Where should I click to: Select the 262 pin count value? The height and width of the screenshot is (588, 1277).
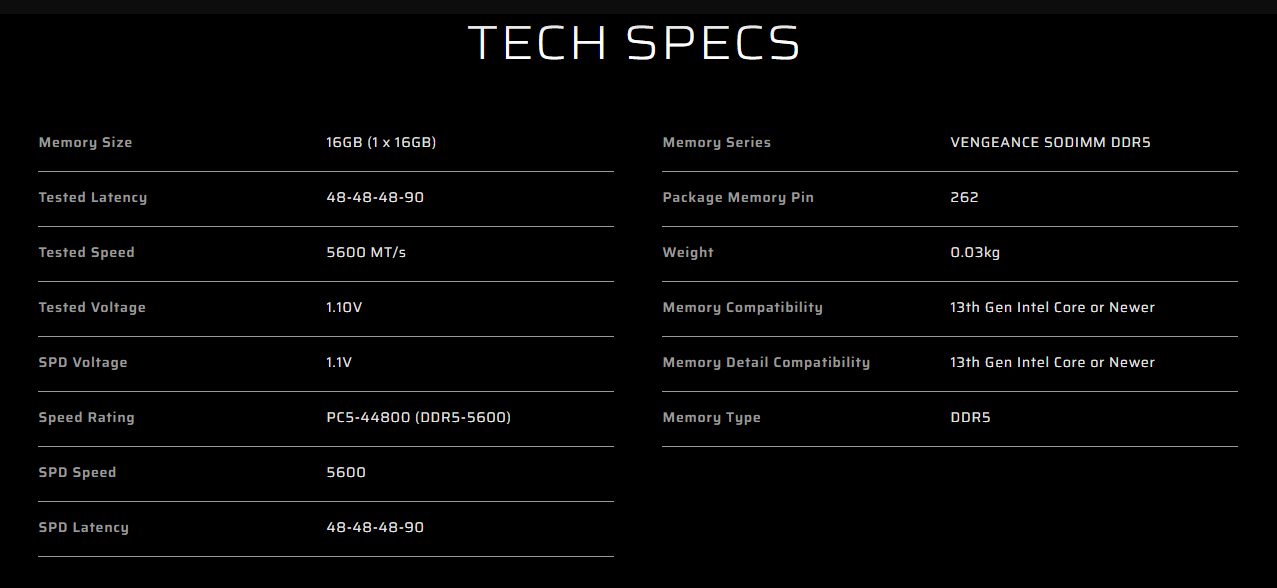pyautogui.click(x=964, y=198)
